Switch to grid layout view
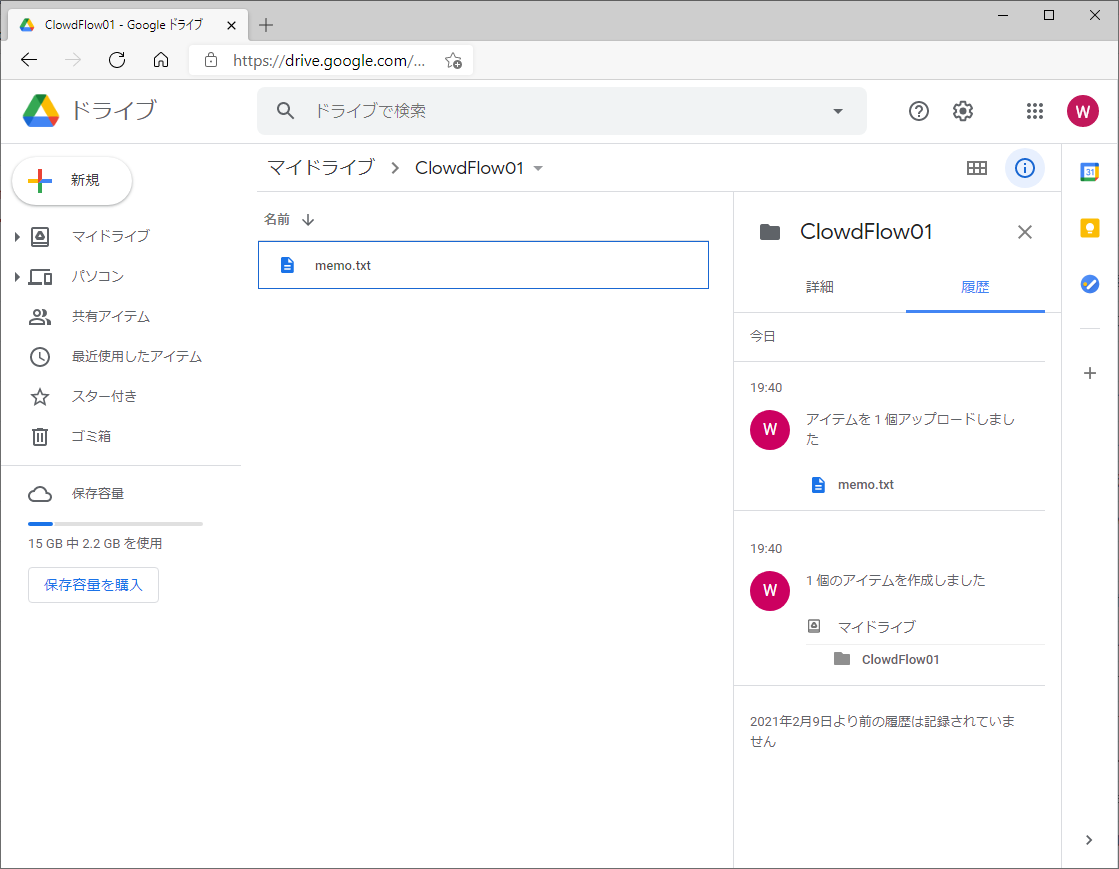Image resolution: width=1119 pixels, height=869 pixels. tap(977, 168)
